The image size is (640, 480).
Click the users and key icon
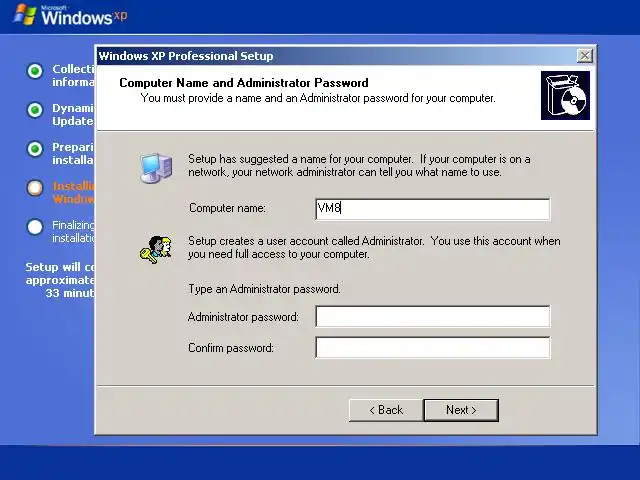[156, 249]
